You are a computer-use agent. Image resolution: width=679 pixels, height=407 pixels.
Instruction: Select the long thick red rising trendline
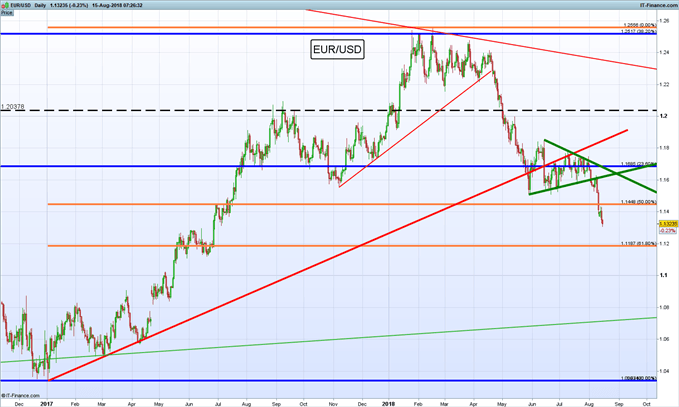[x=338, y=255]
